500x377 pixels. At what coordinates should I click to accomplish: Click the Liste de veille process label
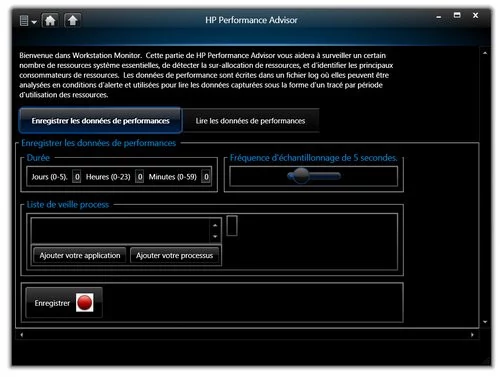(68, 205)
